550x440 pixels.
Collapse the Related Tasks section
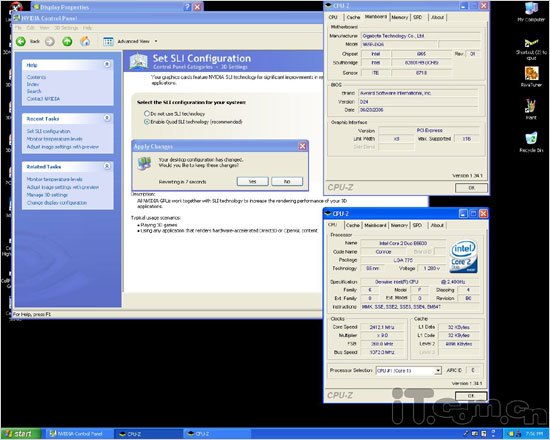click(x=107, y=166)
